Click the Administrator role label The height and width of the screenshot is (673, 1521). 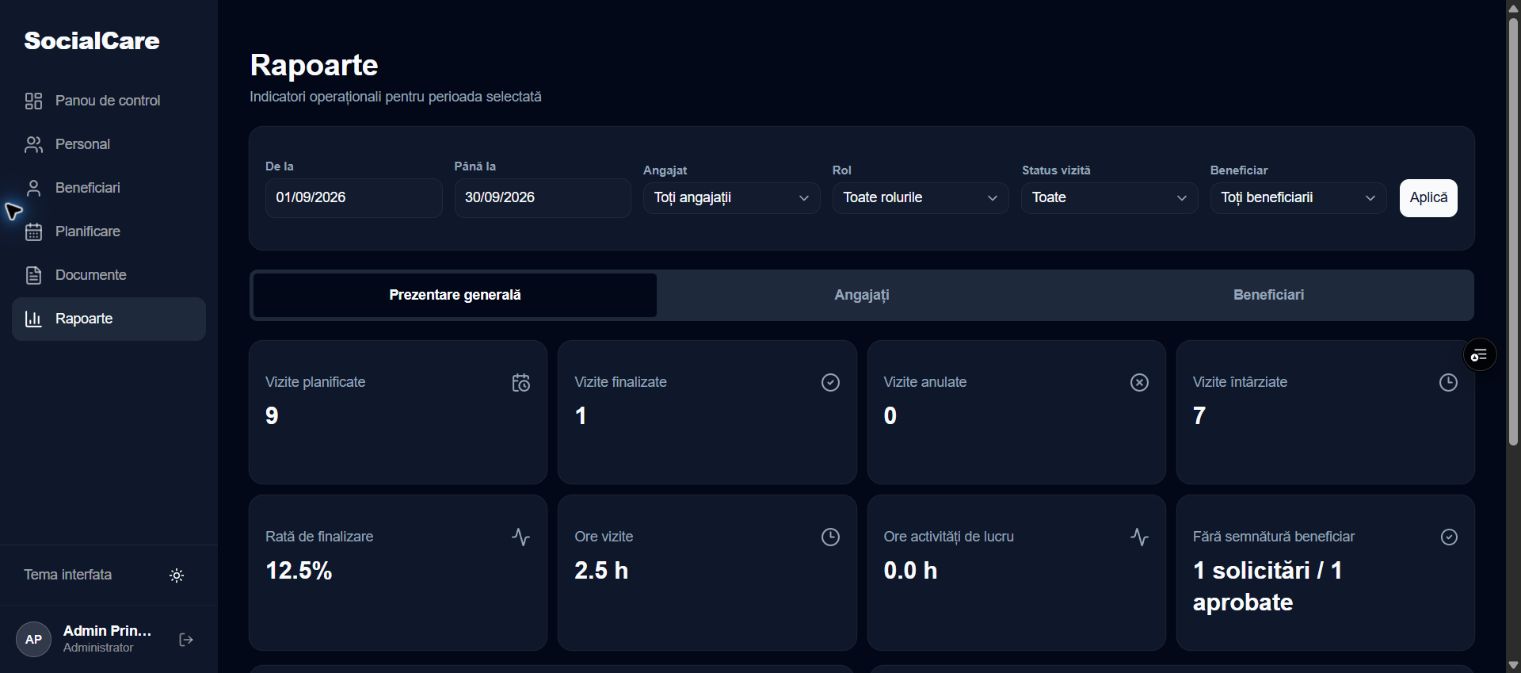coord(98,648)
